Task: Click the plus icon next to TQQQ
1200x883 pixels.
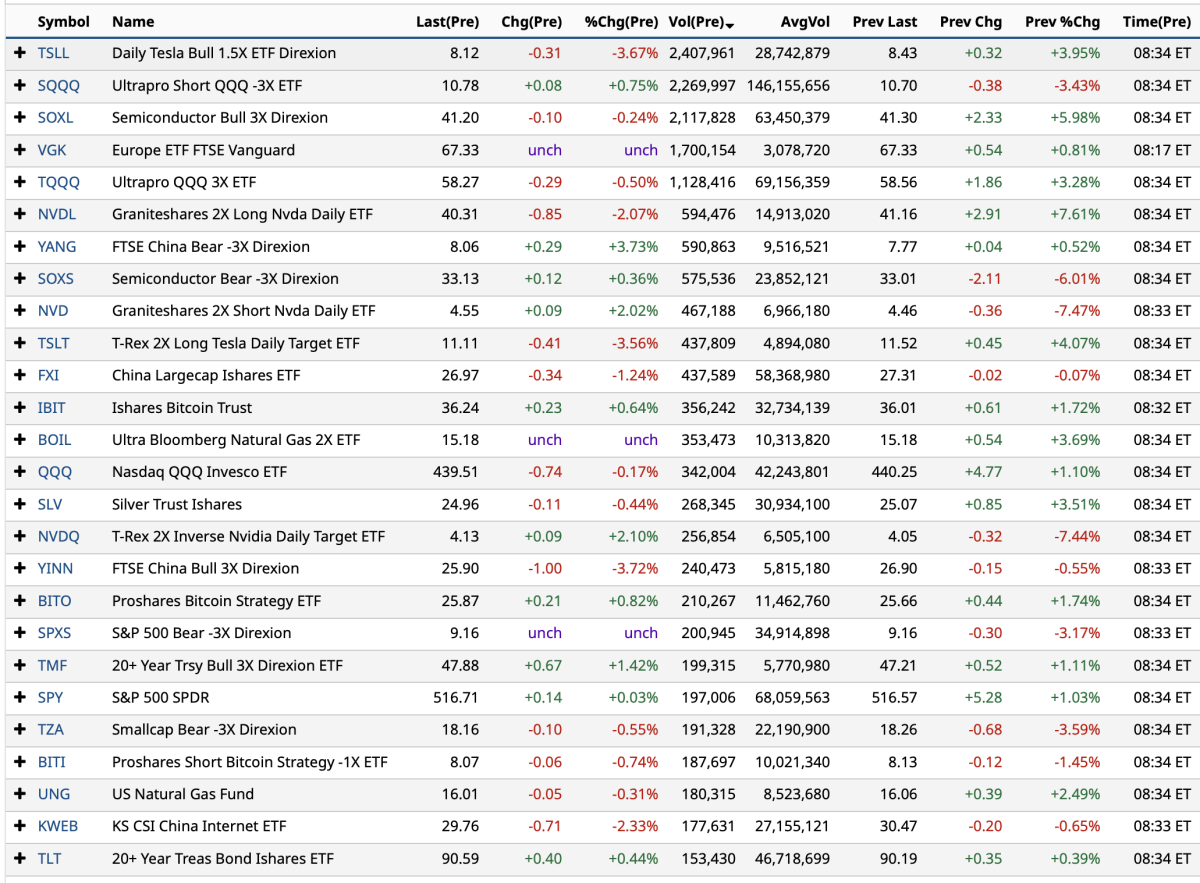Action: (19, 182)
